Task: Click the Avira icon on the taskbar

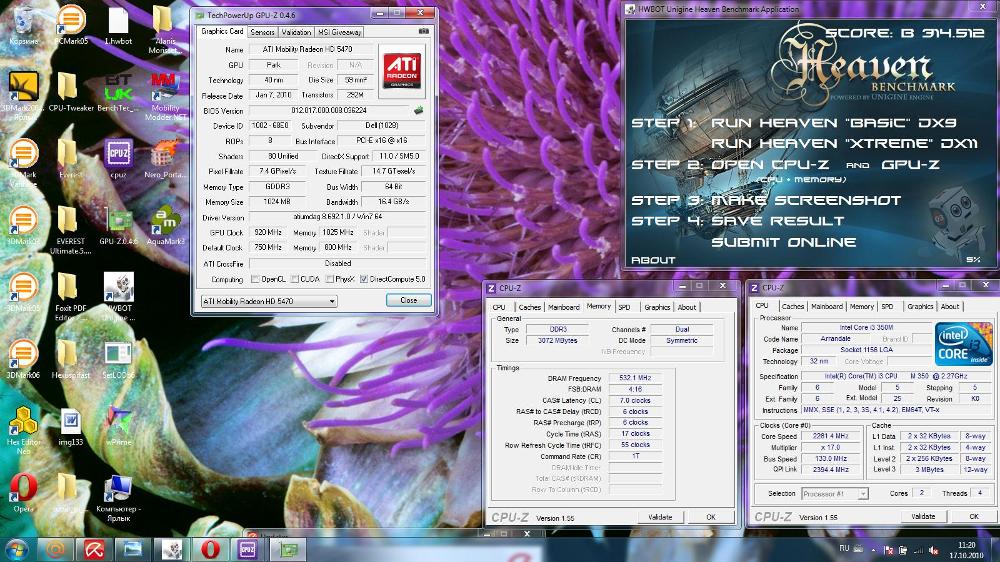Action: (x=94, y=549)
